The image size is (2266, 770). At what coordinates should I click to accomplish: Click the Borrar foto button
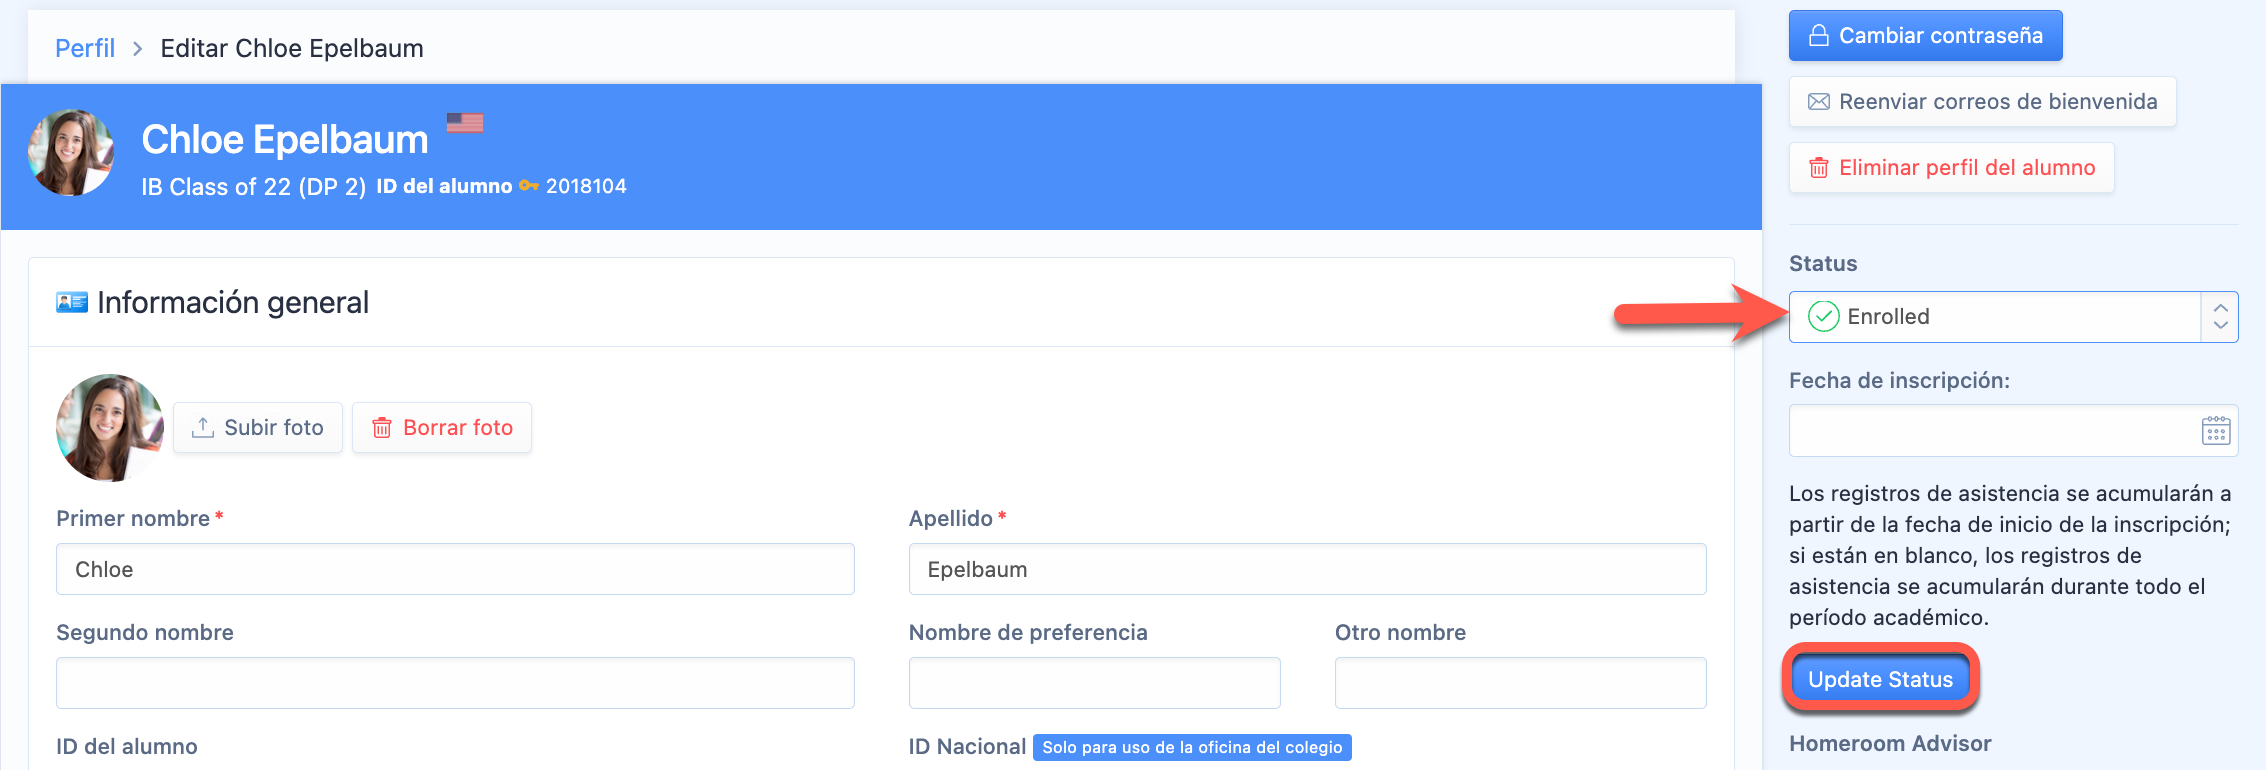[442, 428]
